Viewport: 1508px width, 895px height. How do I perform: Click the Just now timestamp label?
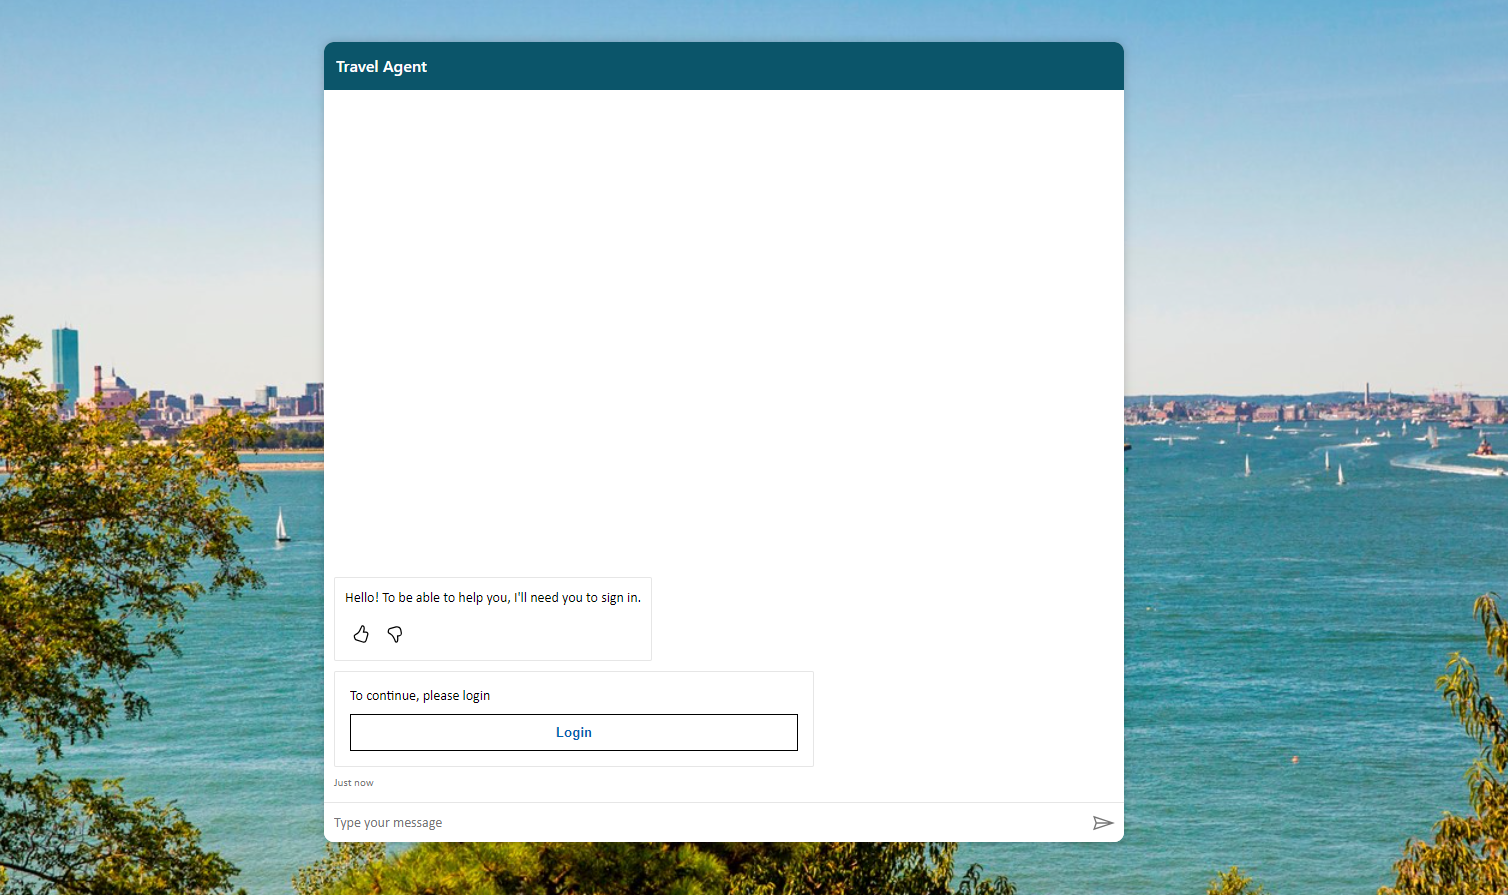pyautogui.click(x=353, y=782)
